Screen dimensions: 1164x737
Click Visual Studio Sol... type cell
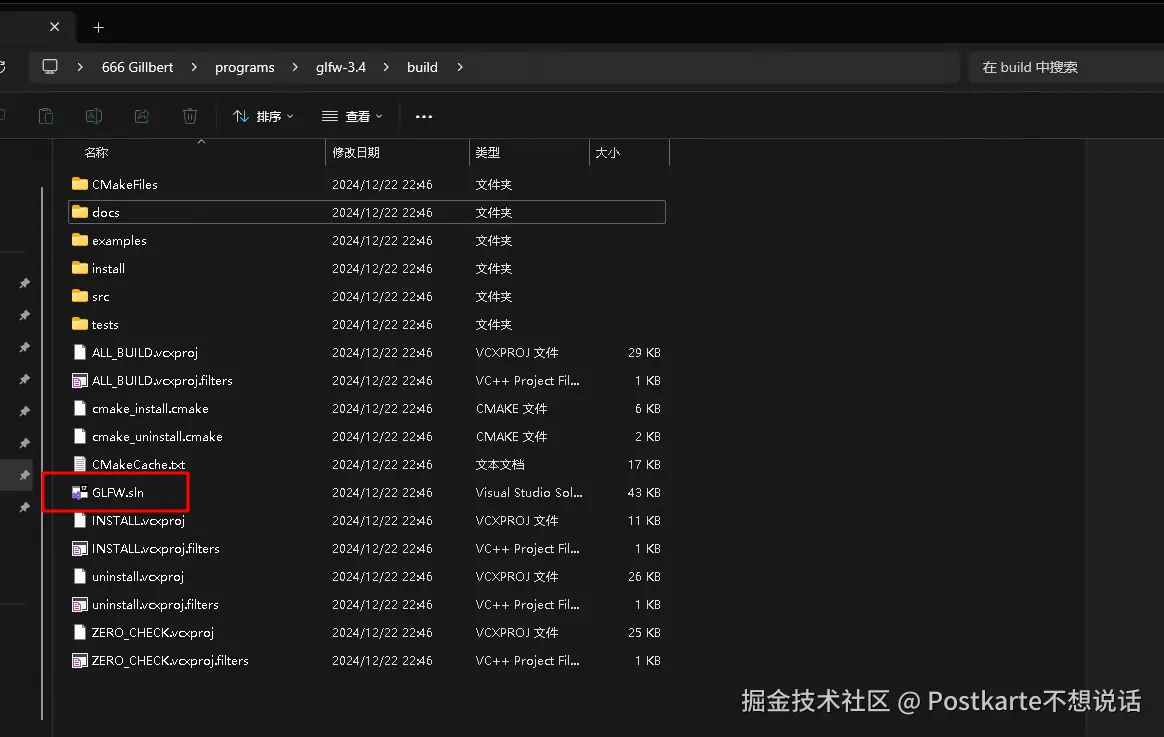pos(529,492)
